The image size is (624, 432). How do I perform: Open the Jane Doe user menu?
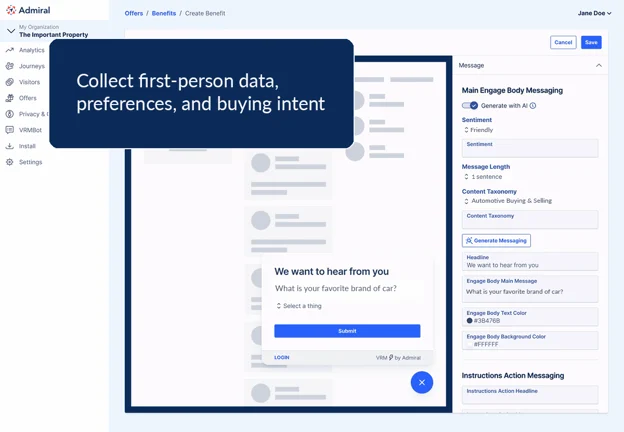click(595, 13)
